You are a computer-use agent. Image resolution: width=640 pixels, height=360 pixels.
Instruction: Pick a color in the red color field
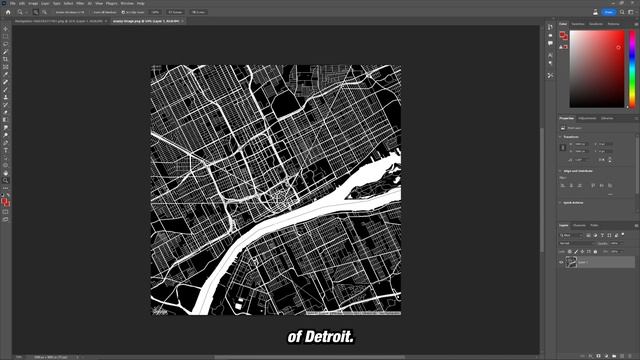pyautogui.click(x=597, y=69)
